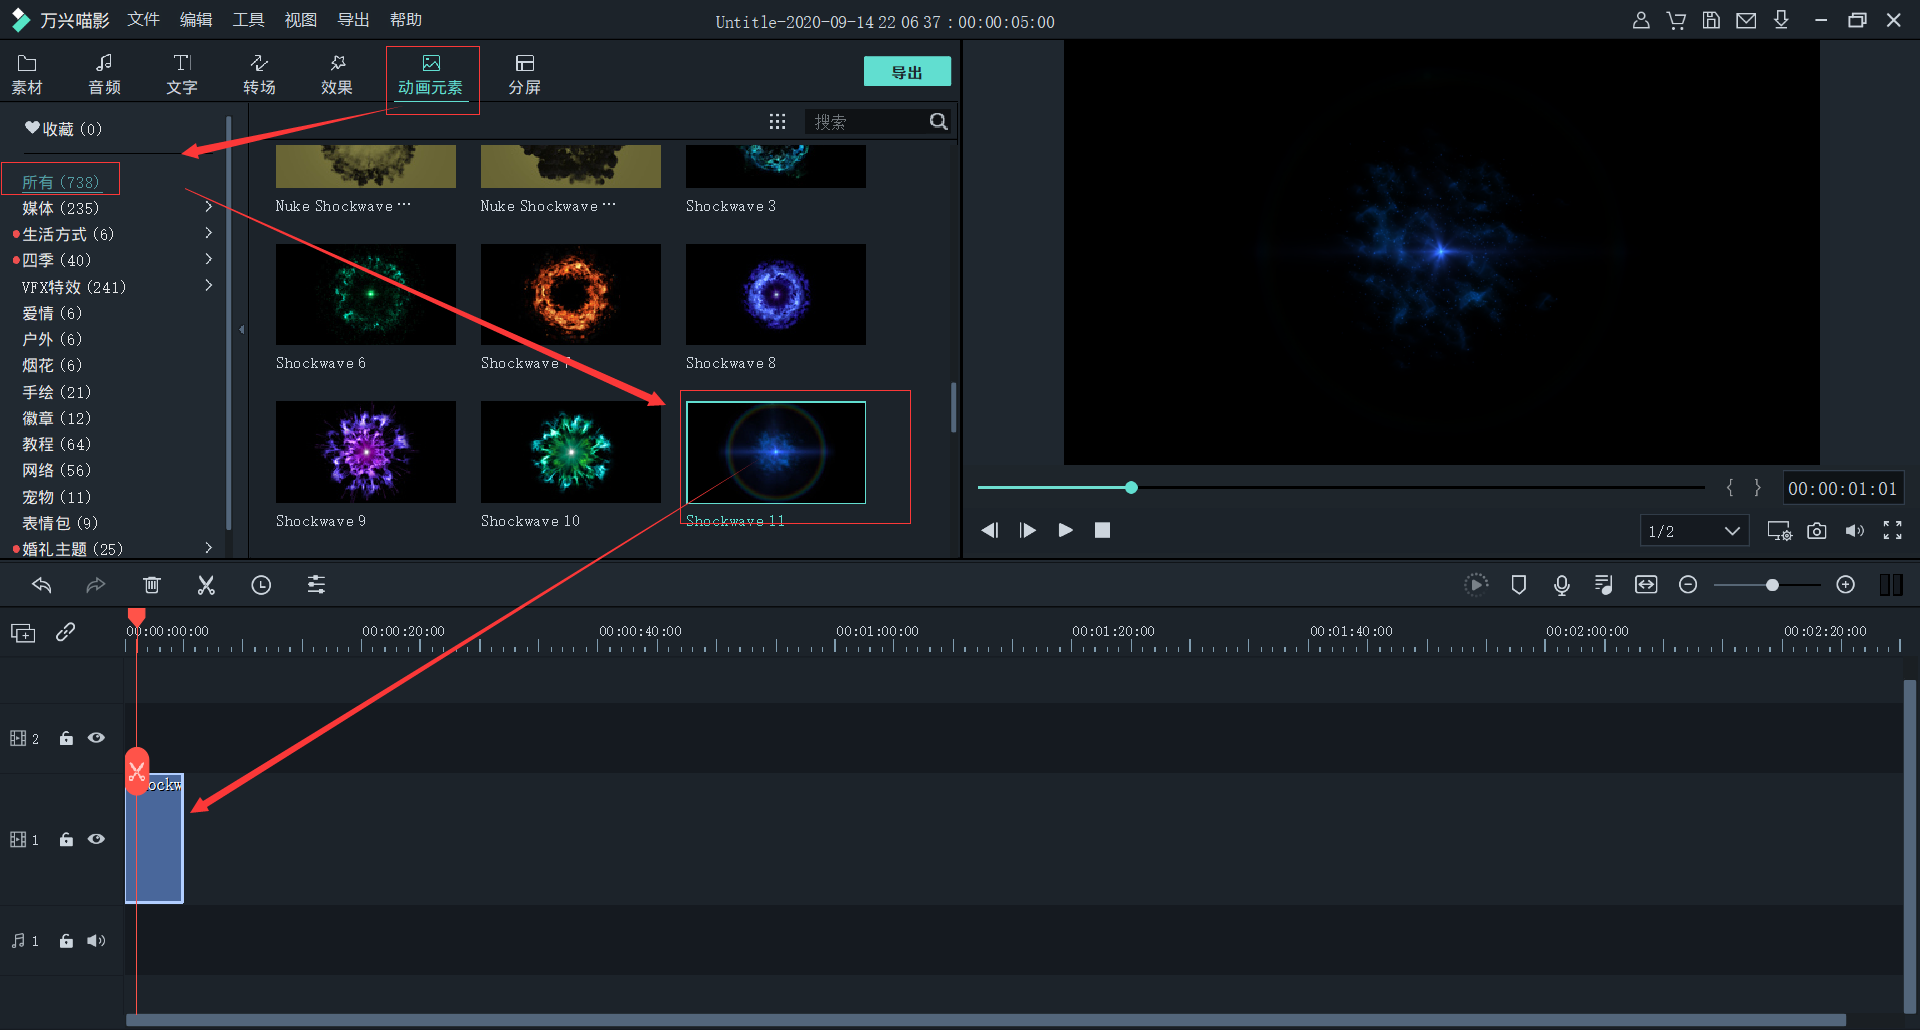This screenshot has width=1920, height=1030.
Task: Click the marker shield icon
Action: coord(1518,585)
